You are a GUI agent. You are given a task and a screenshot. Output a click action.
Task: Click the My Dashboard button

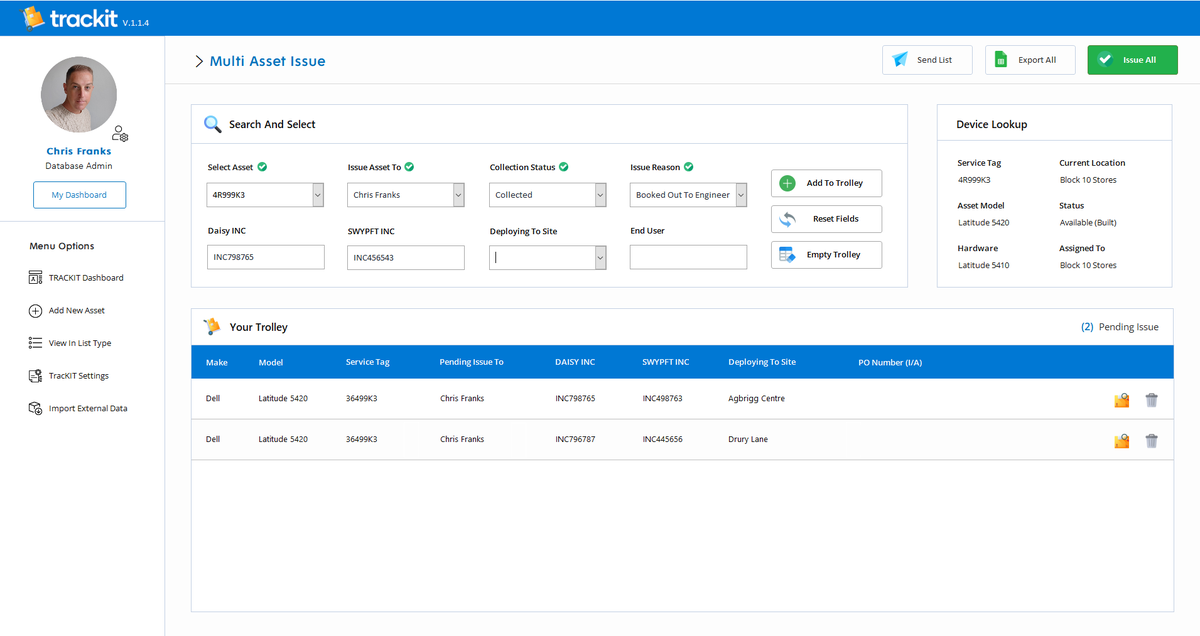tap(79, 195)
